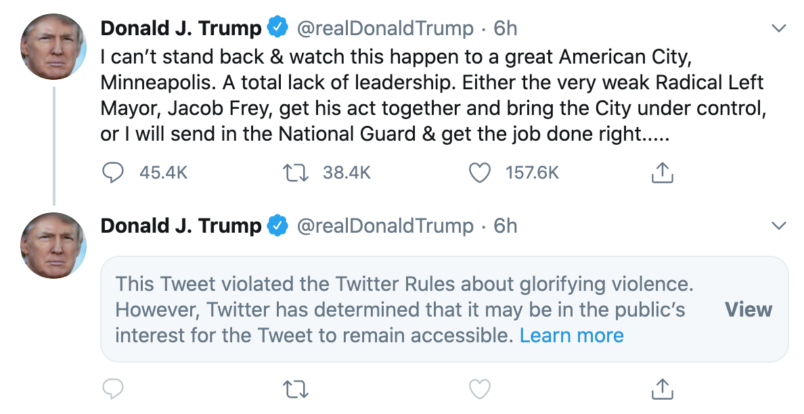
Task: Like the tweet with 157.6K likes
Action: pyautogui.click(x=480, y=173)
